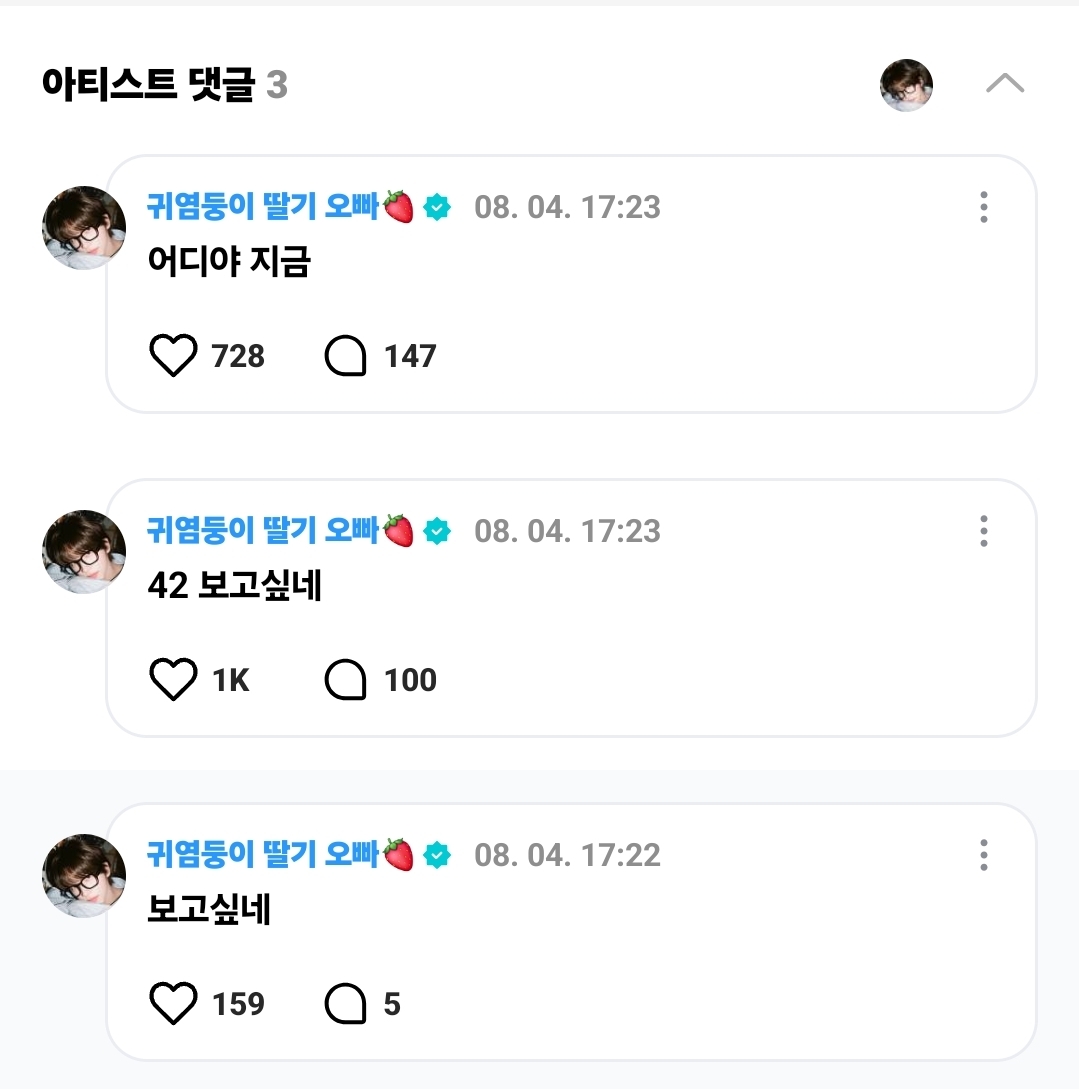Screen dimensions: 1079x1089
Task: Tap the verified badge on first comment
Action: [x=437, y=208]
